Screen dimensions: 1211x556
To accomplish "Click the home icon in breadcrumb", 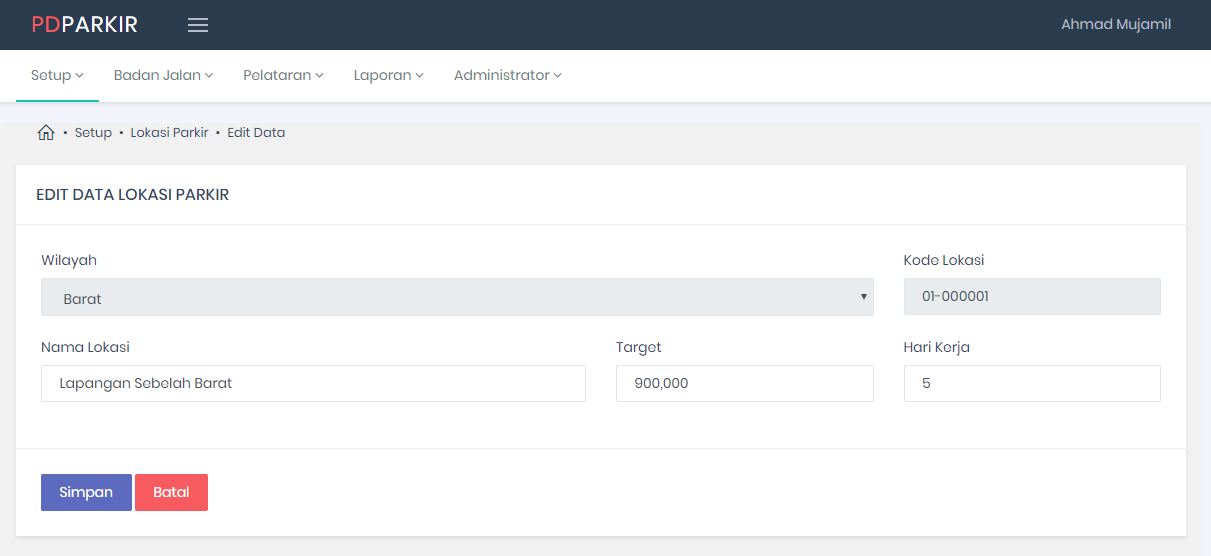I will click(46, 133).
